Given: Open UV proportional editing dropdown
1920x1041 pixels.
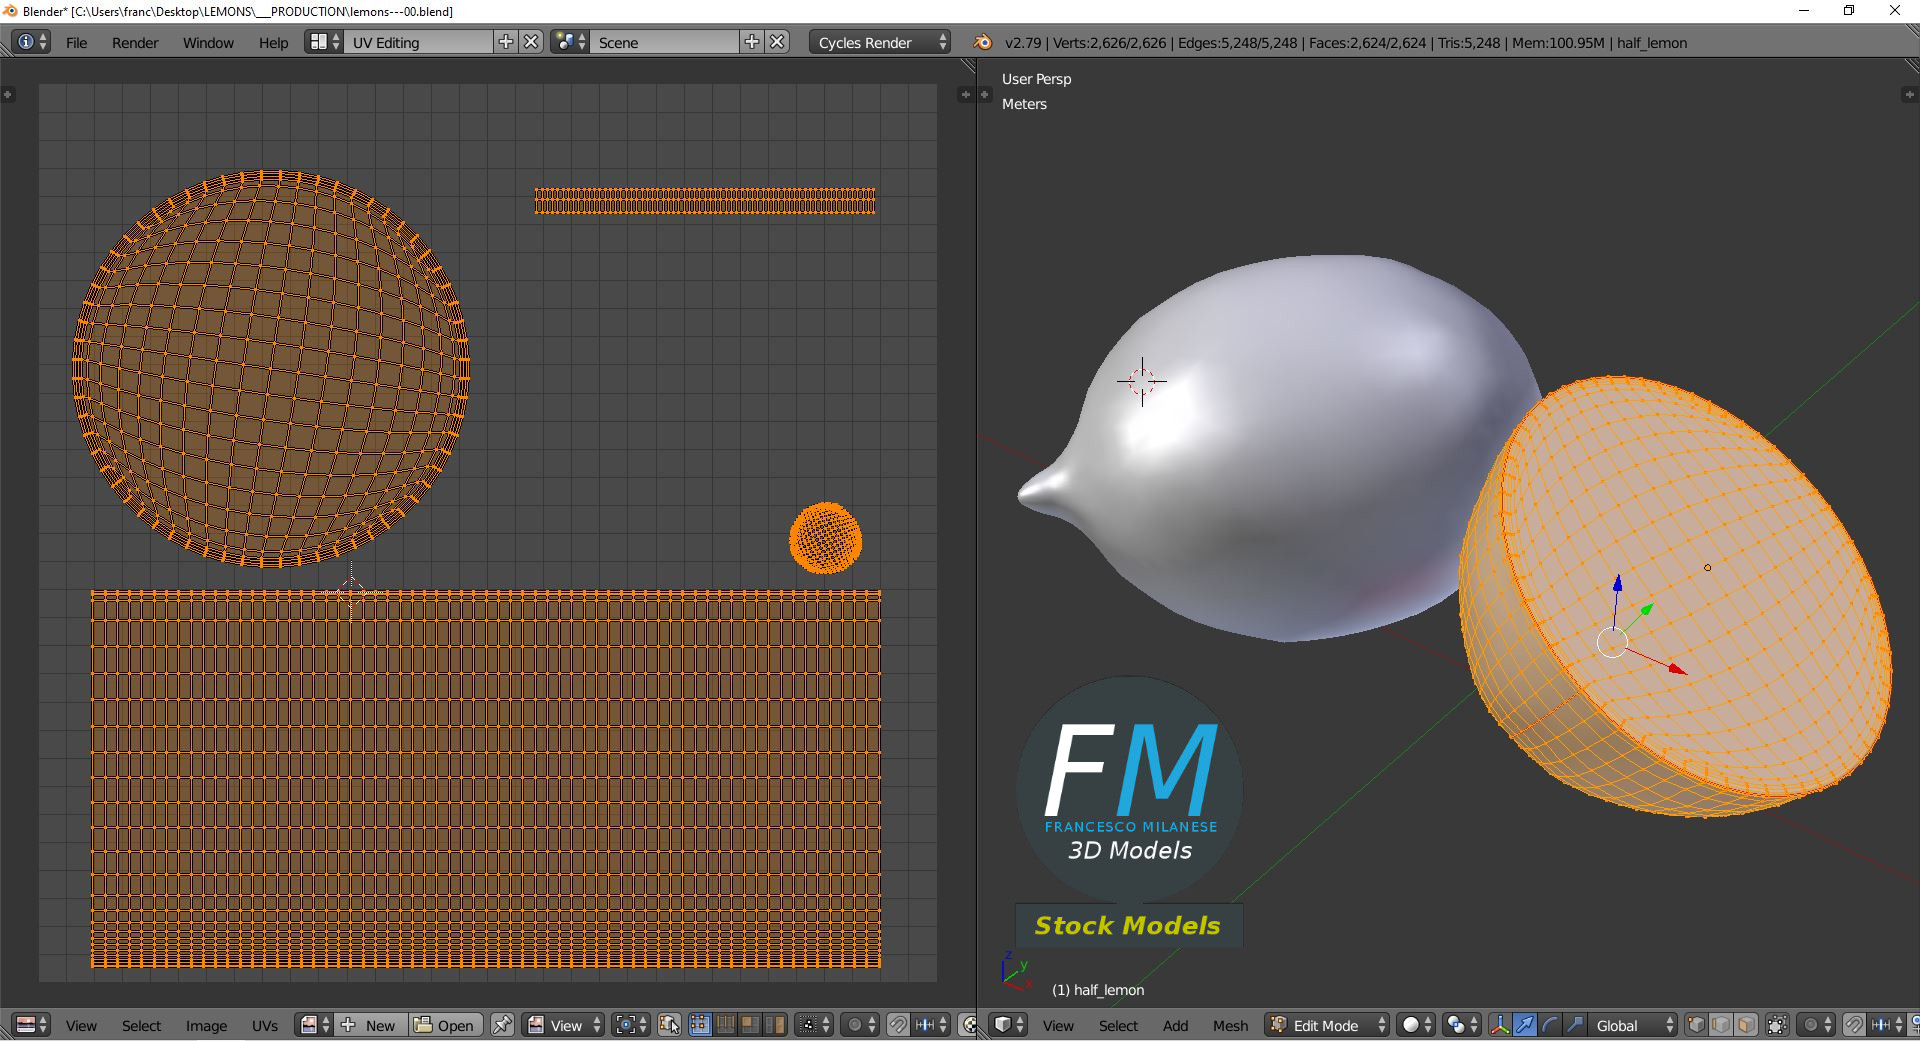Looking at the screenshot, I should click(860, 1025).
